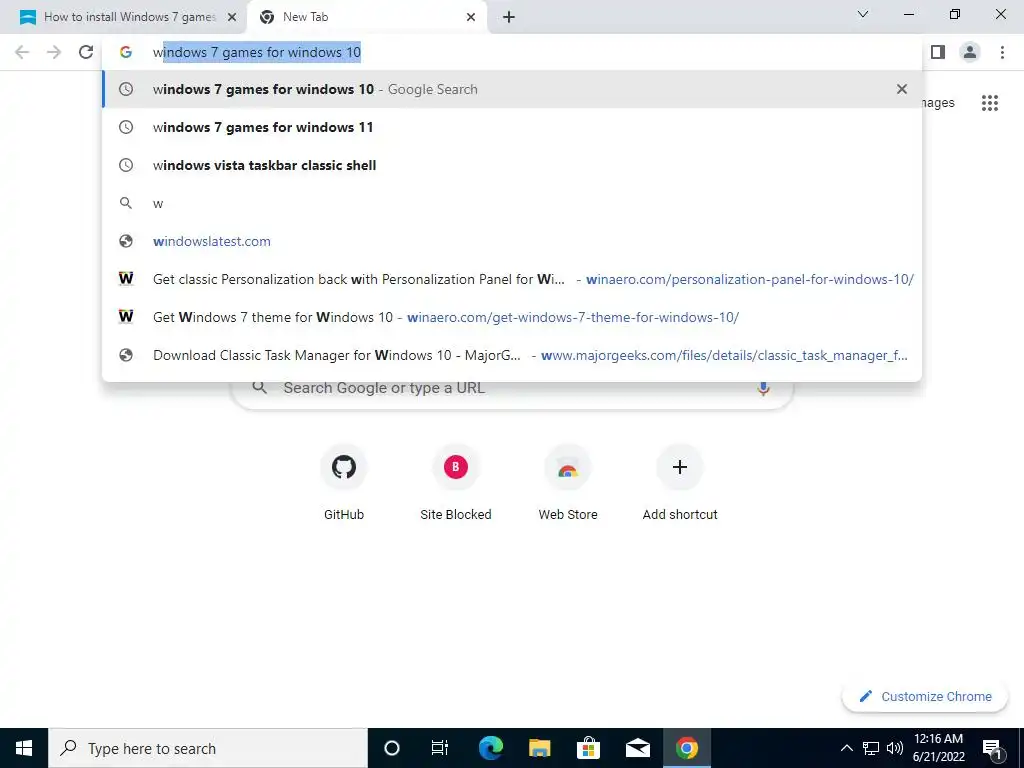Image resolution: width=1024 pixels, height=768 pixels.
Task: Go back with the back arrow
Action: (x=22, y=52)
